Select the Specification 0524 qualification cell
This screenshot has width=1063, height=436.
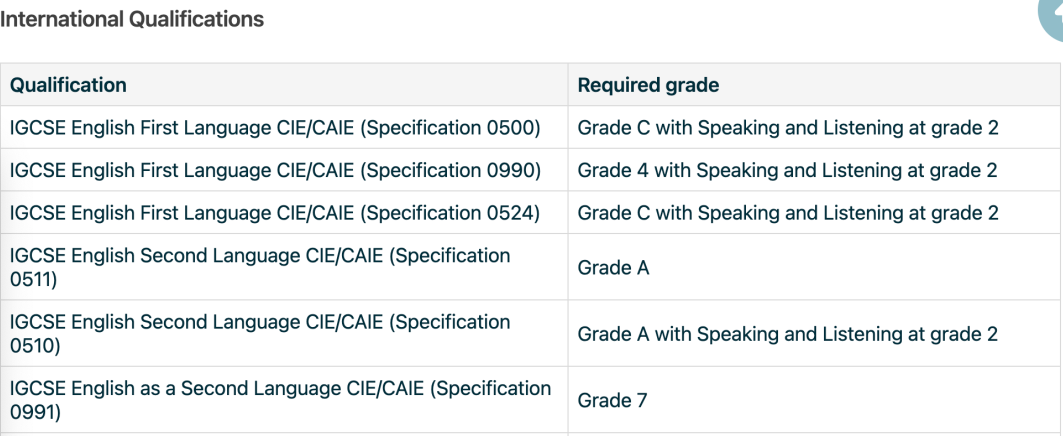(284, 213)
